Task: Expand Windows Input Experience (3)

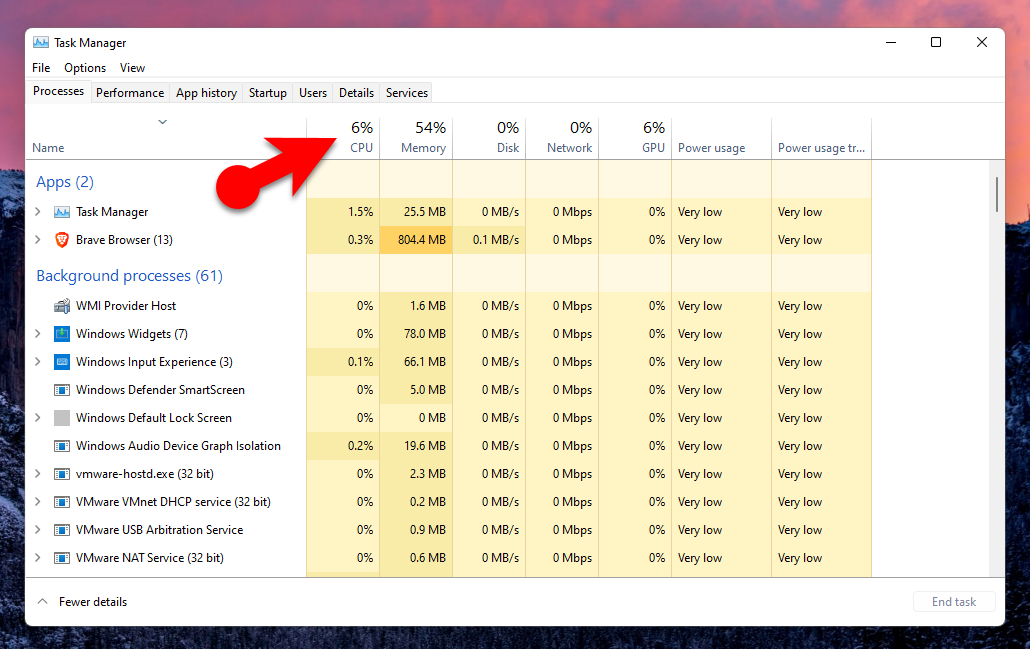Action: click(x=38, y=362)
